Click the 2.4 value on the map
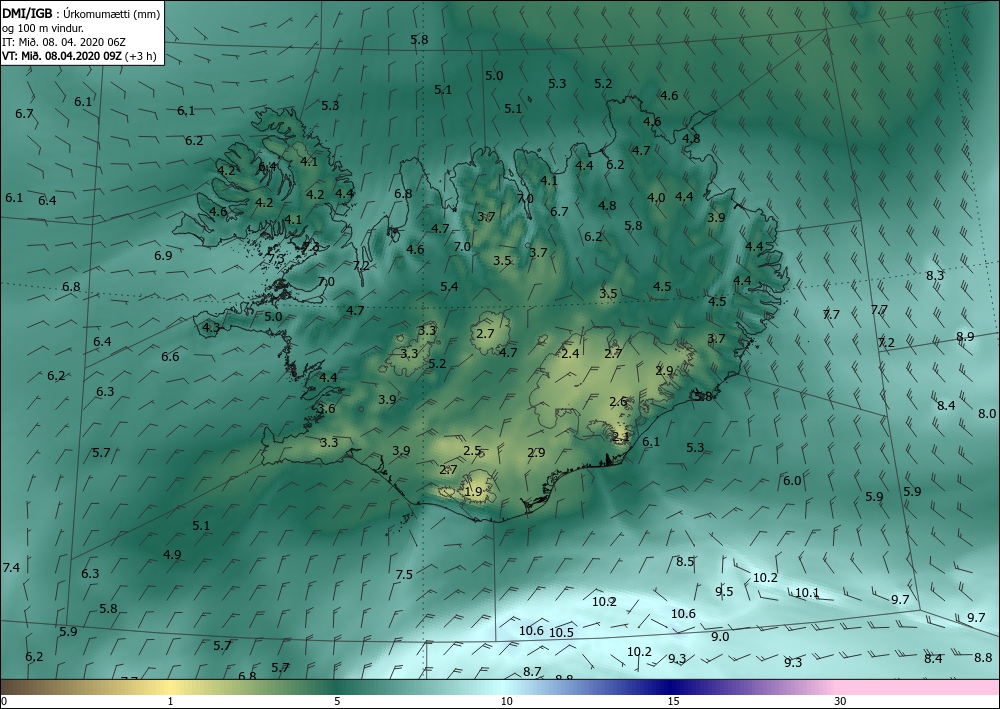Image resolution: width=1000 pixels, height=709 pixels. [570, 353]
